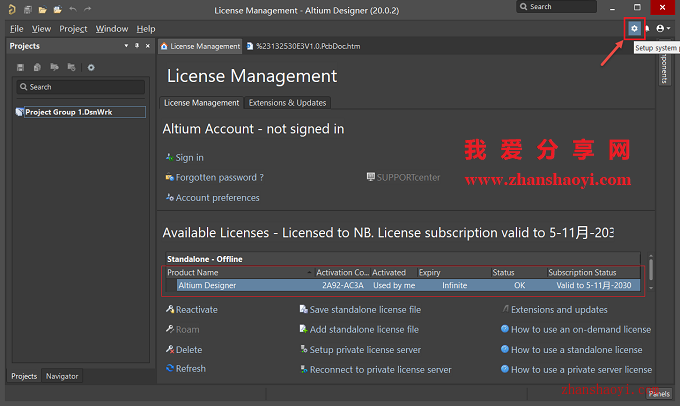The height and width of the screenshot is (406, 680).
Task: Click the Roam license link
Action: [183, 330]
